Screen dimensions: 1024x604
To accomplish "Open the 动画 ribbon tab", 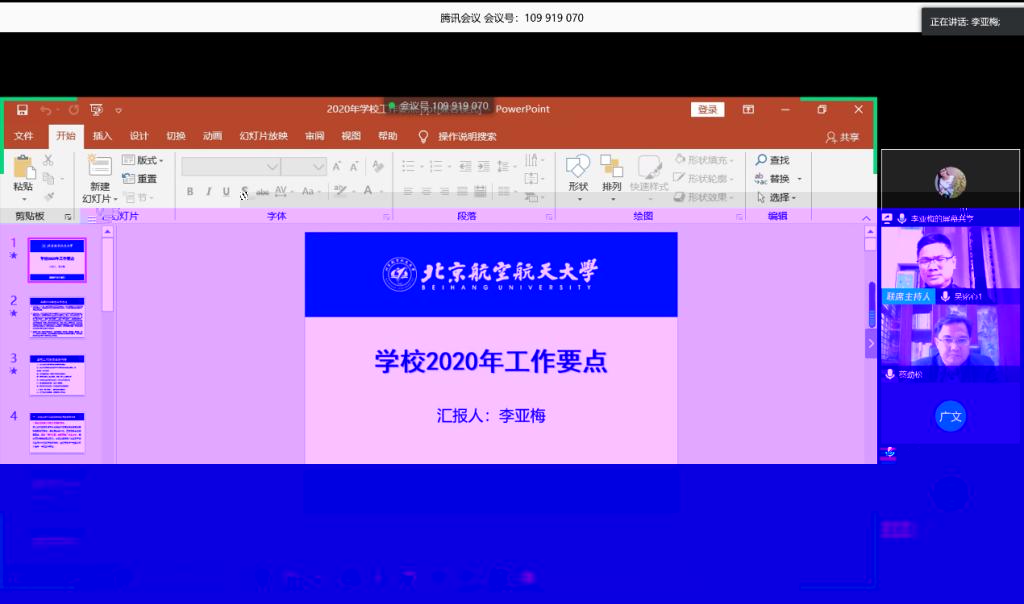I will [212, 136].
